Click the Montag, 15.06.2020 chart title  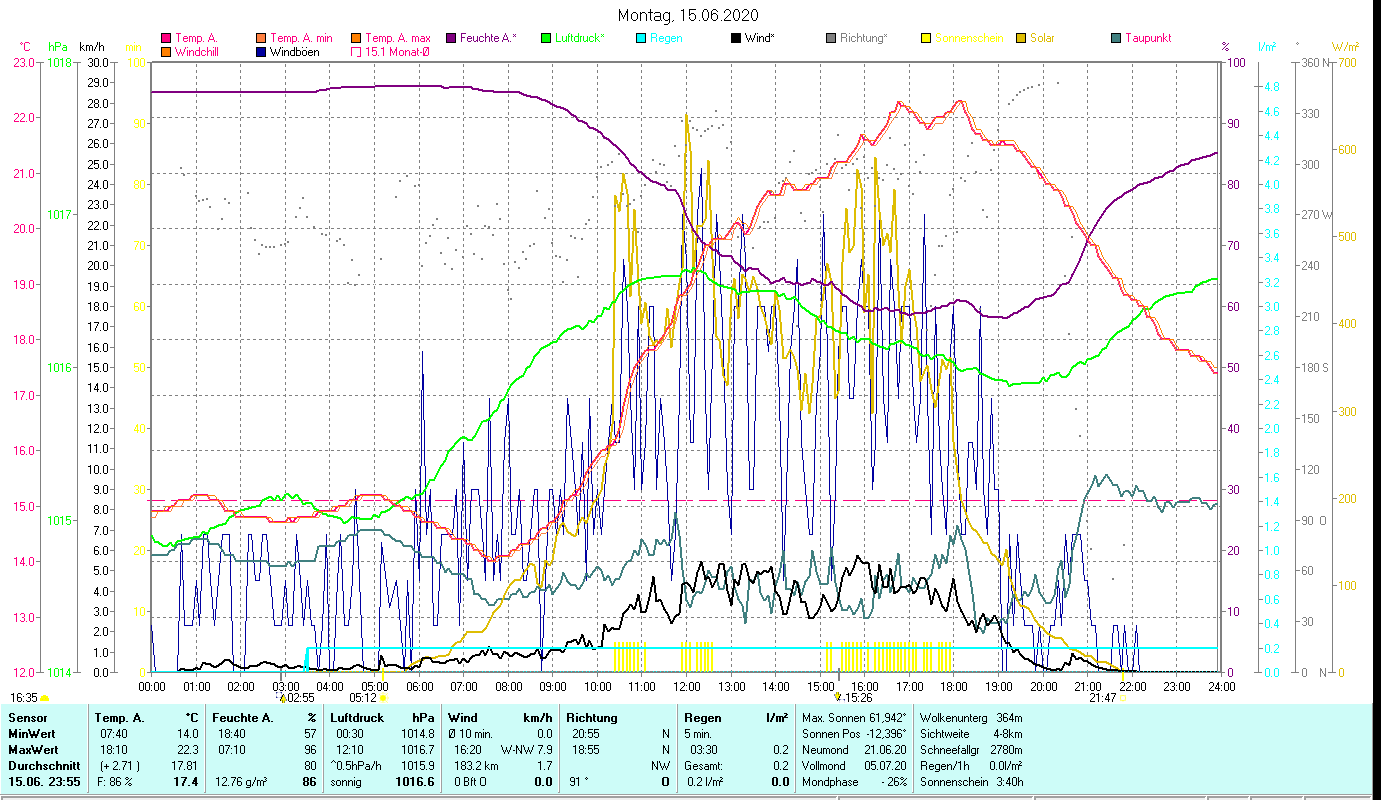688,15
